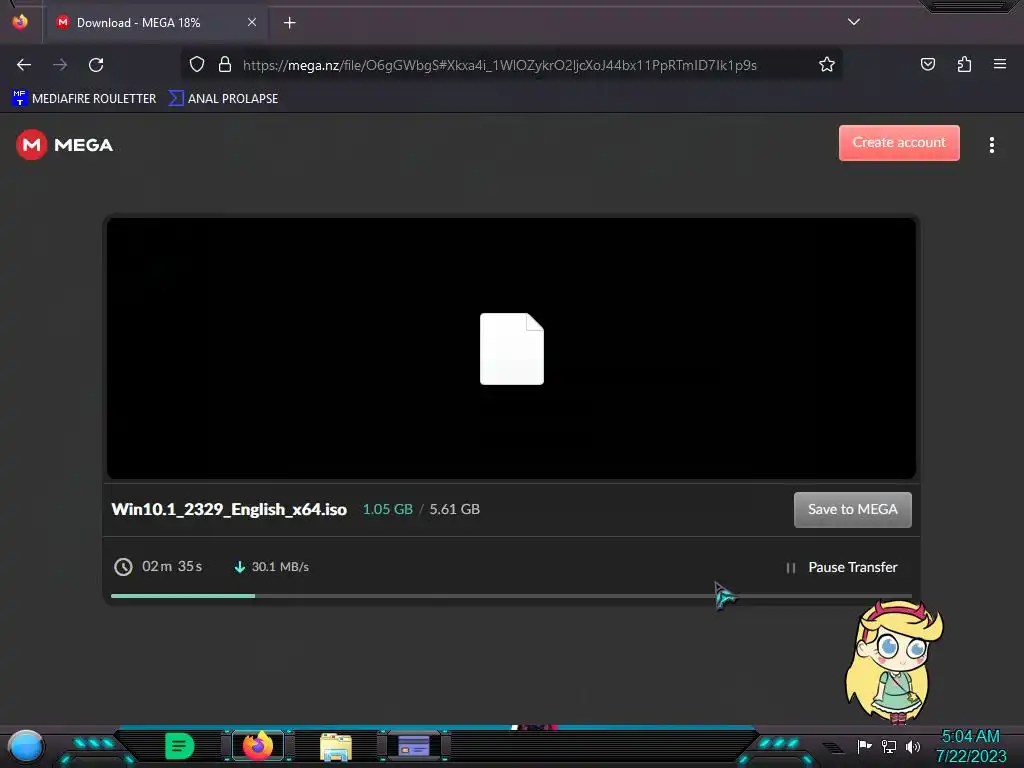The width and height of the screenshot is (1024, 768).
Task: Select the Download - MEGA 18% tab
Action: click(157, 23)
